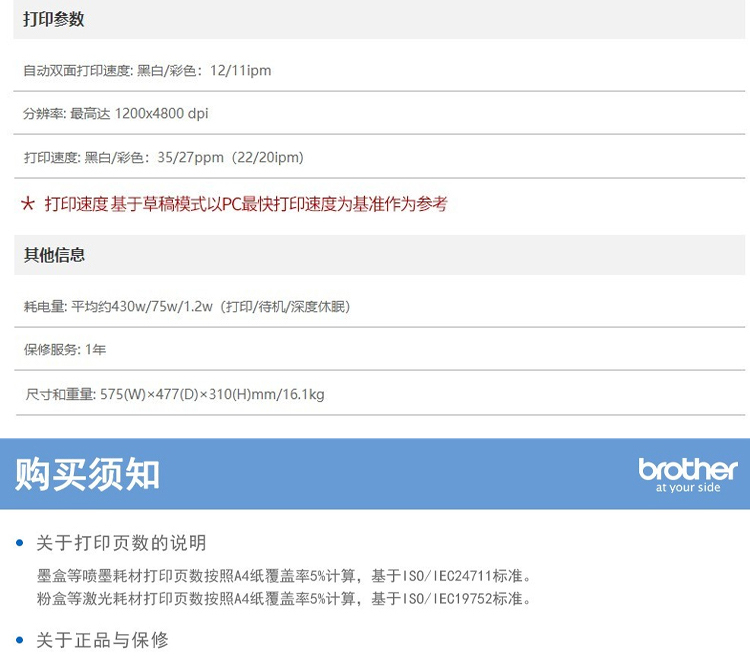The image size is (750, 659).
Task: Click the red 打印速度基于草稿模式 note text
Action: tap(246, 204)
